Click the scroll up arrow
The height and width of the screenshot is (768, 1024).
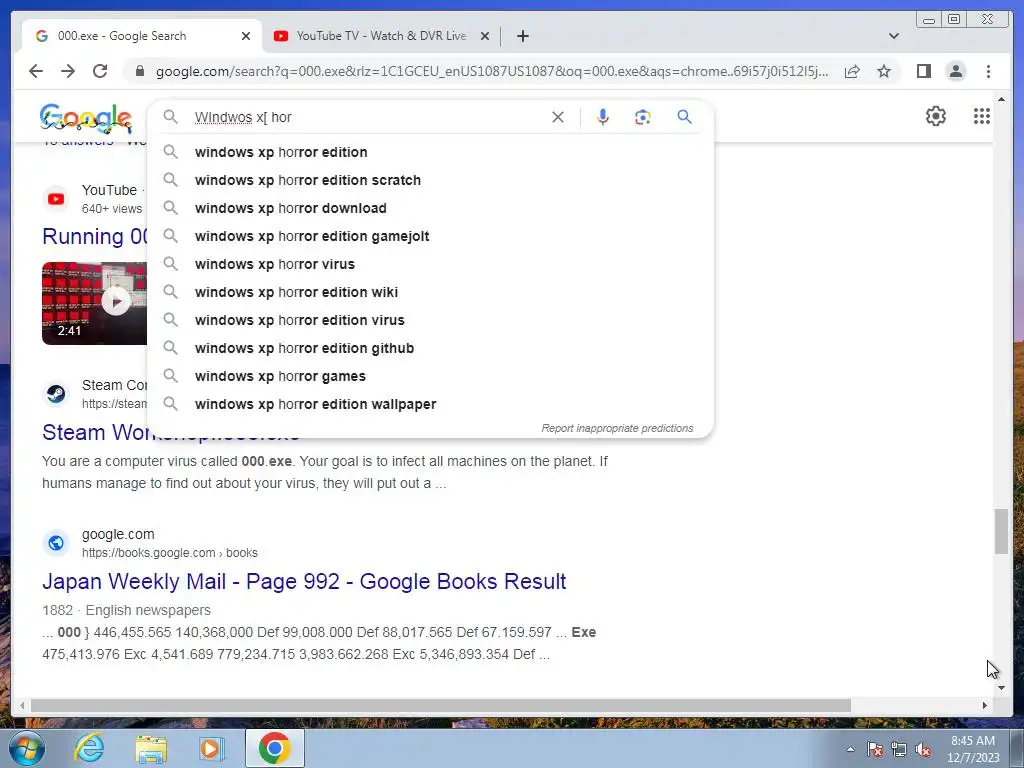(1001, 99)
